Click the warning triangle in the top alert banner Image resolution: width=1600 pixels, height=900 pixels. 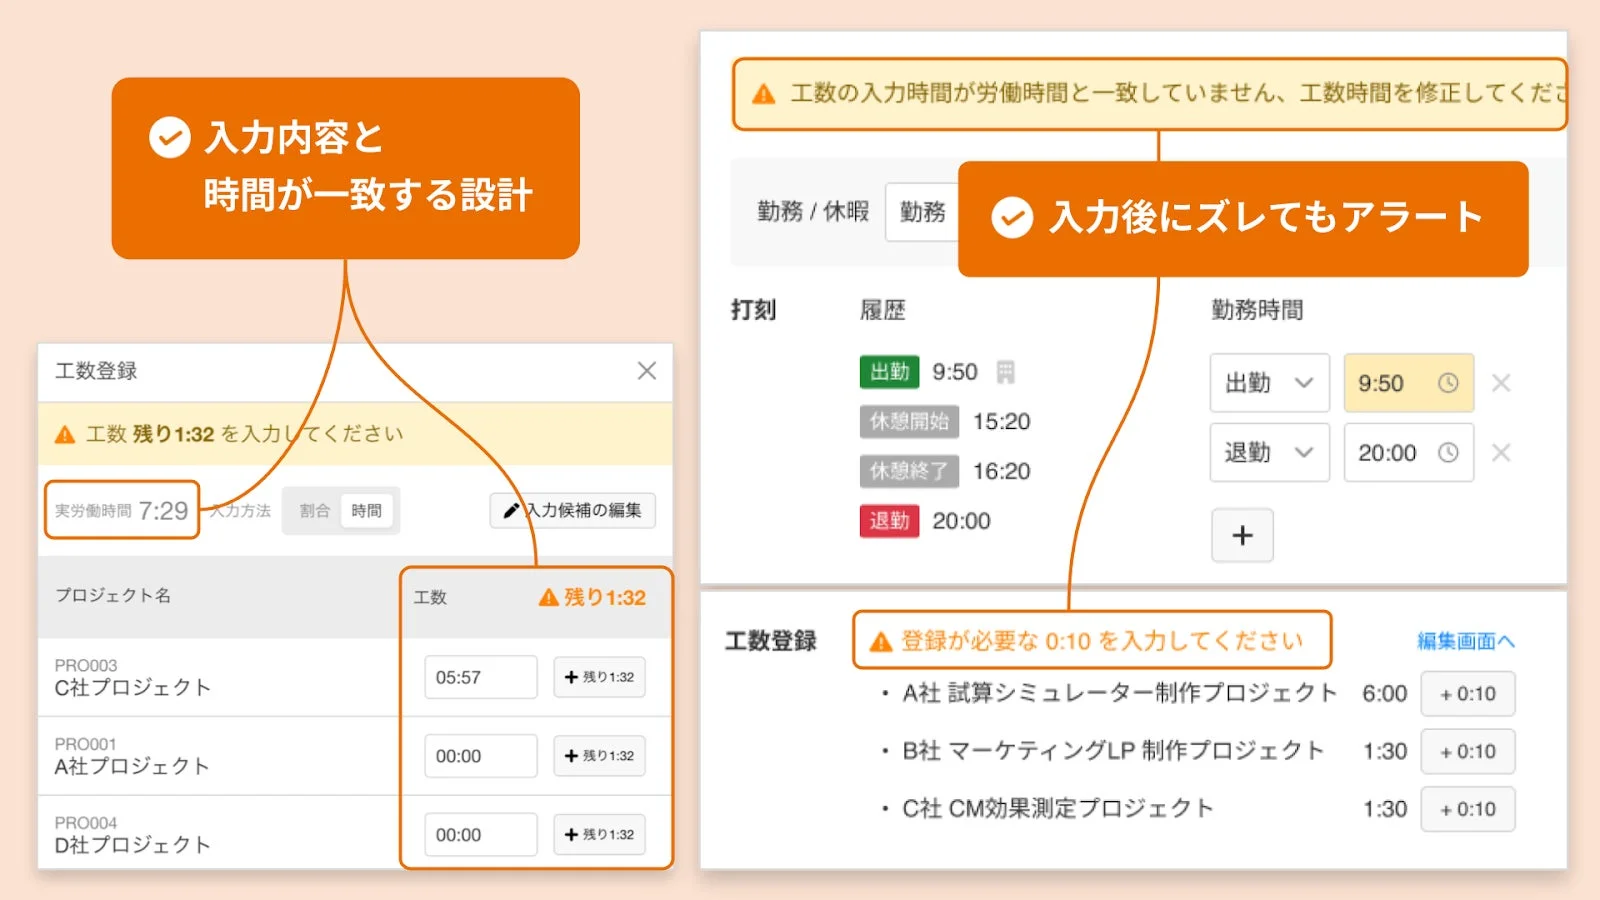[x=764, y=94]
